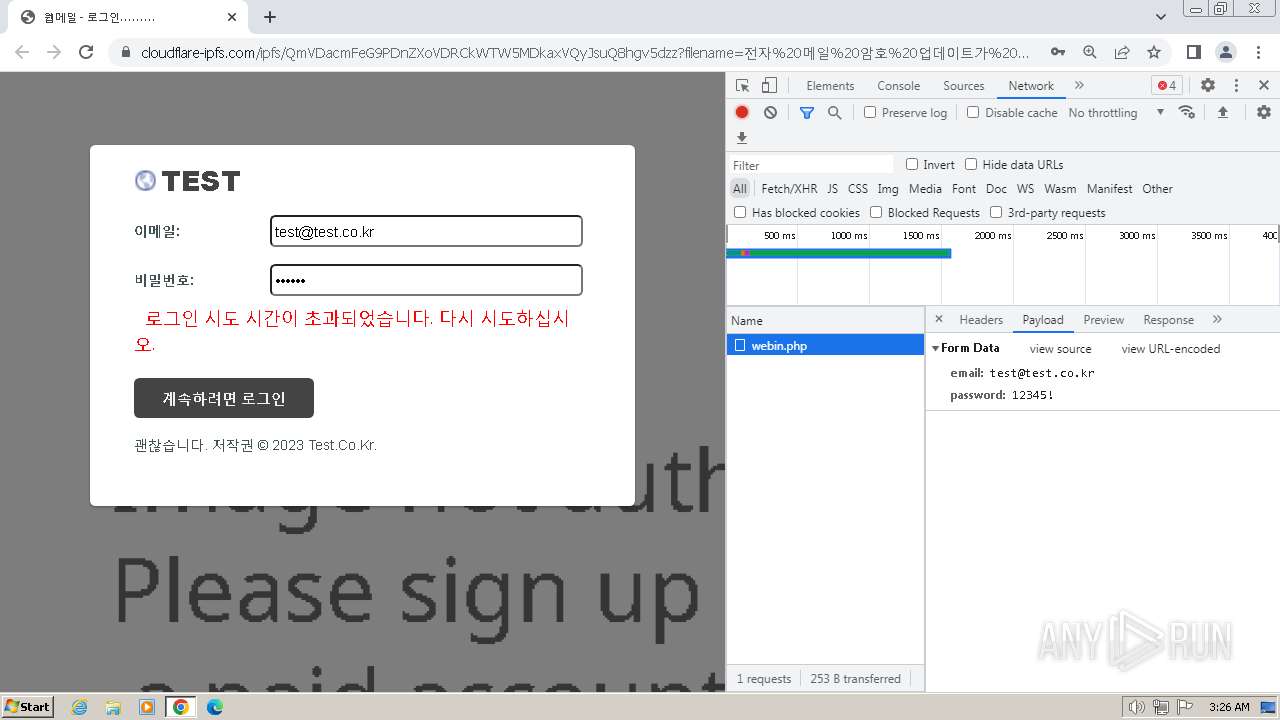The width and height of the screenshot is (1280, 720).
Task: Open the Windows Start button
Action: point(28,706)
